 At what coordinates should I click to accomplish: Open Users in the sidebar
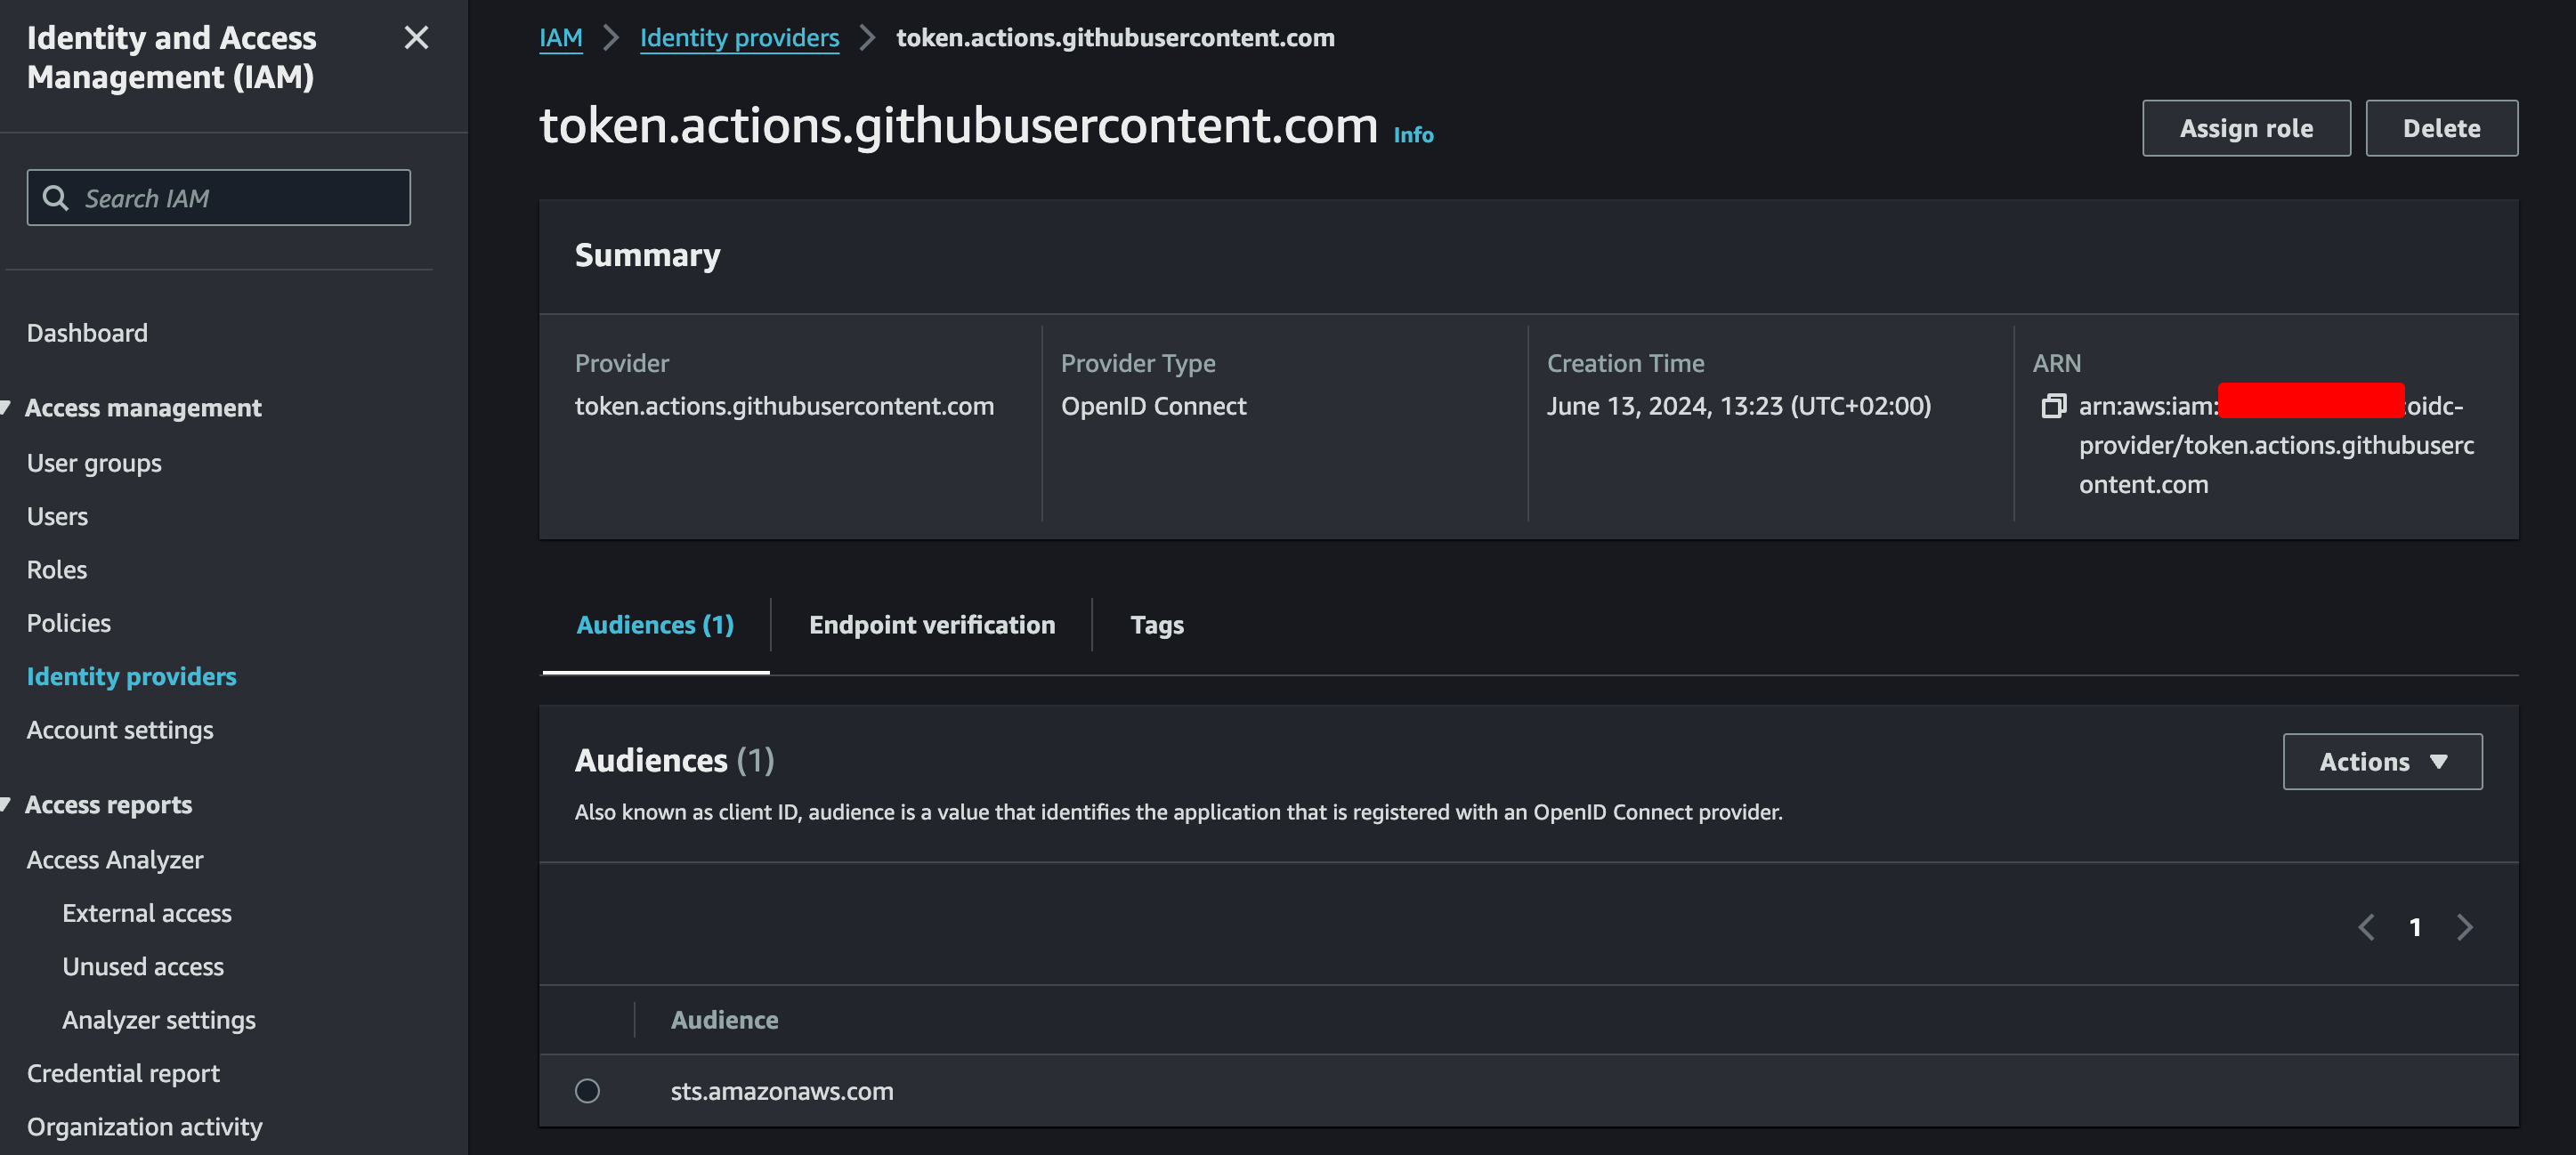coord(57,517)
